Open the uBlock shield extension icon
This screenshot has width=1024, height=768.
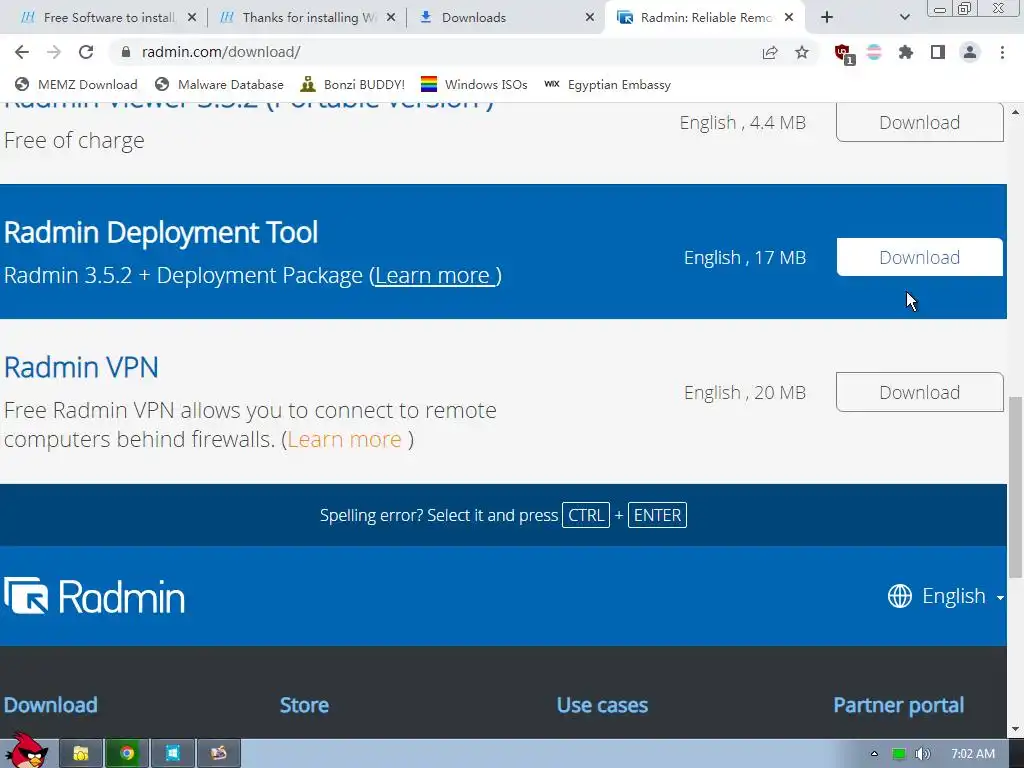[843, 53]
